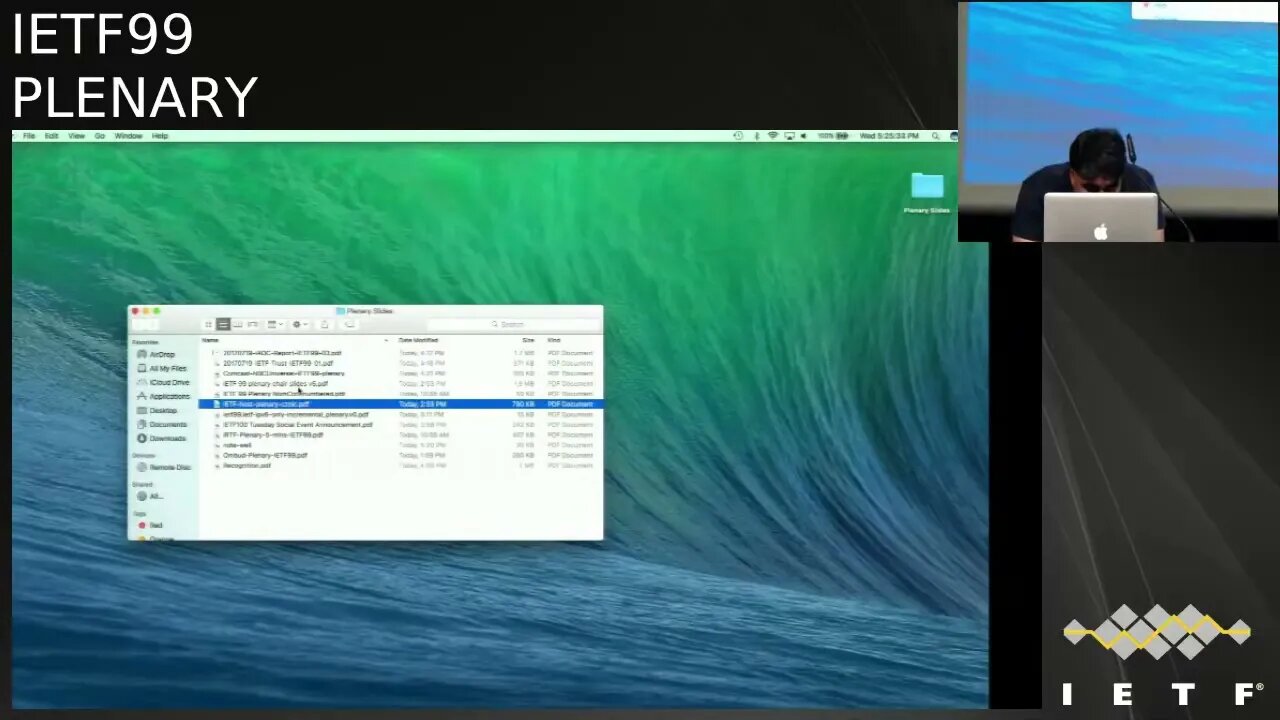Select the highlighted IETF-host-plenary PDF row
Screen dimensions: 1280x720
(x=400, y=404)
